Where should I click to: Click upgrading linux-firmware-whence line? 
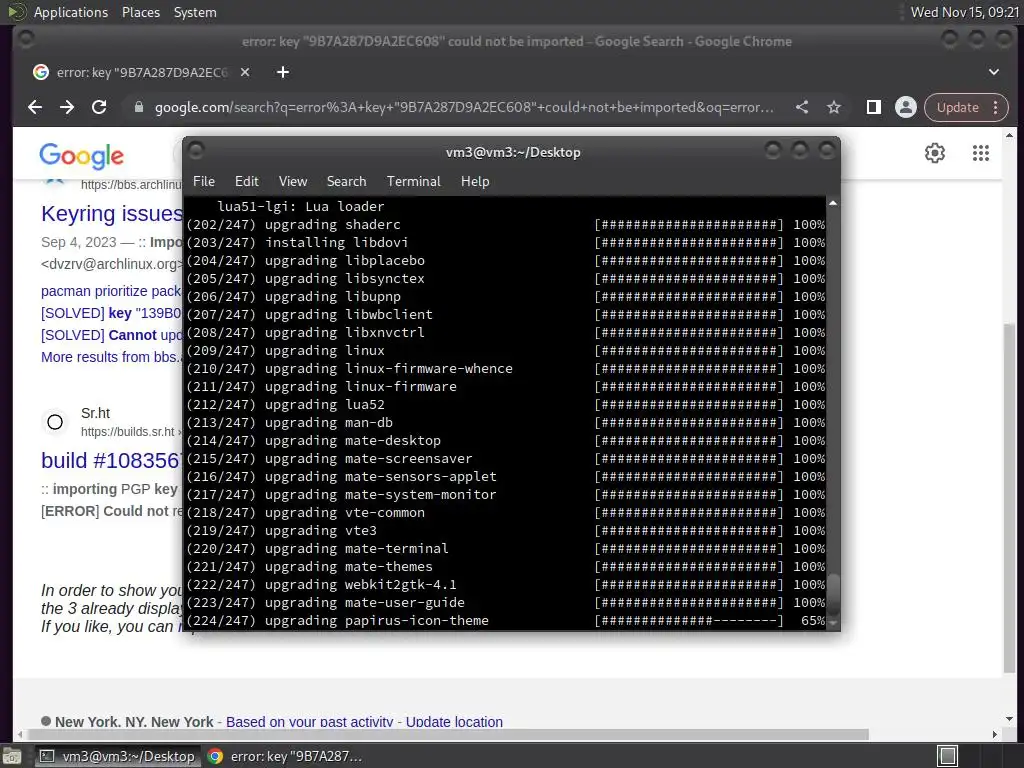click(x=506, y=368)
